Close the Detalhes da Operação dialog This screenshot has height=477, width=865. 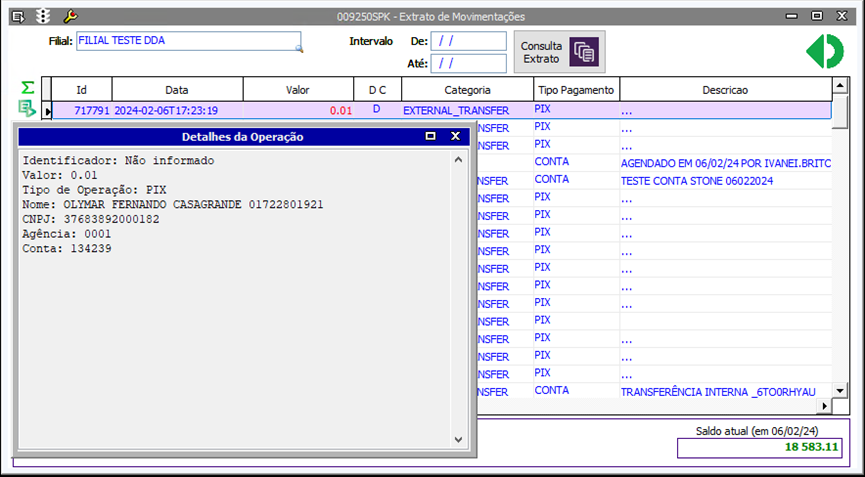(x=455, y=136)
